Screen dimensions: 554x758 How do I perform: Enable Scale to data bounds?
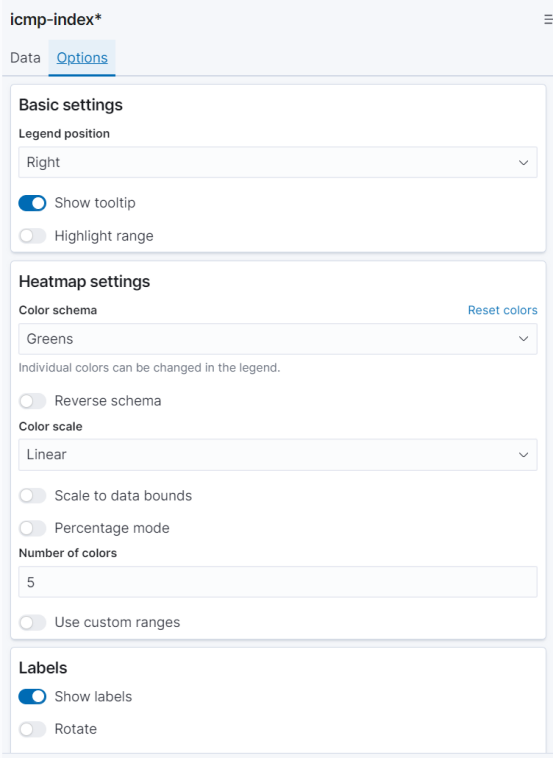[x=32, y=496]
